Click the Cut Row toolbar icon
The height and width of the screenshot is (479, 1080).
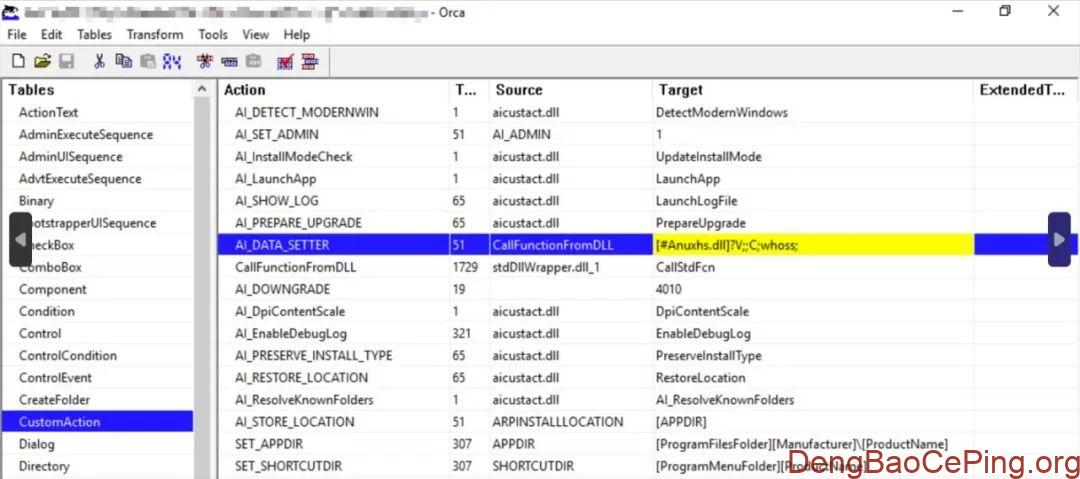pos(206,62)
